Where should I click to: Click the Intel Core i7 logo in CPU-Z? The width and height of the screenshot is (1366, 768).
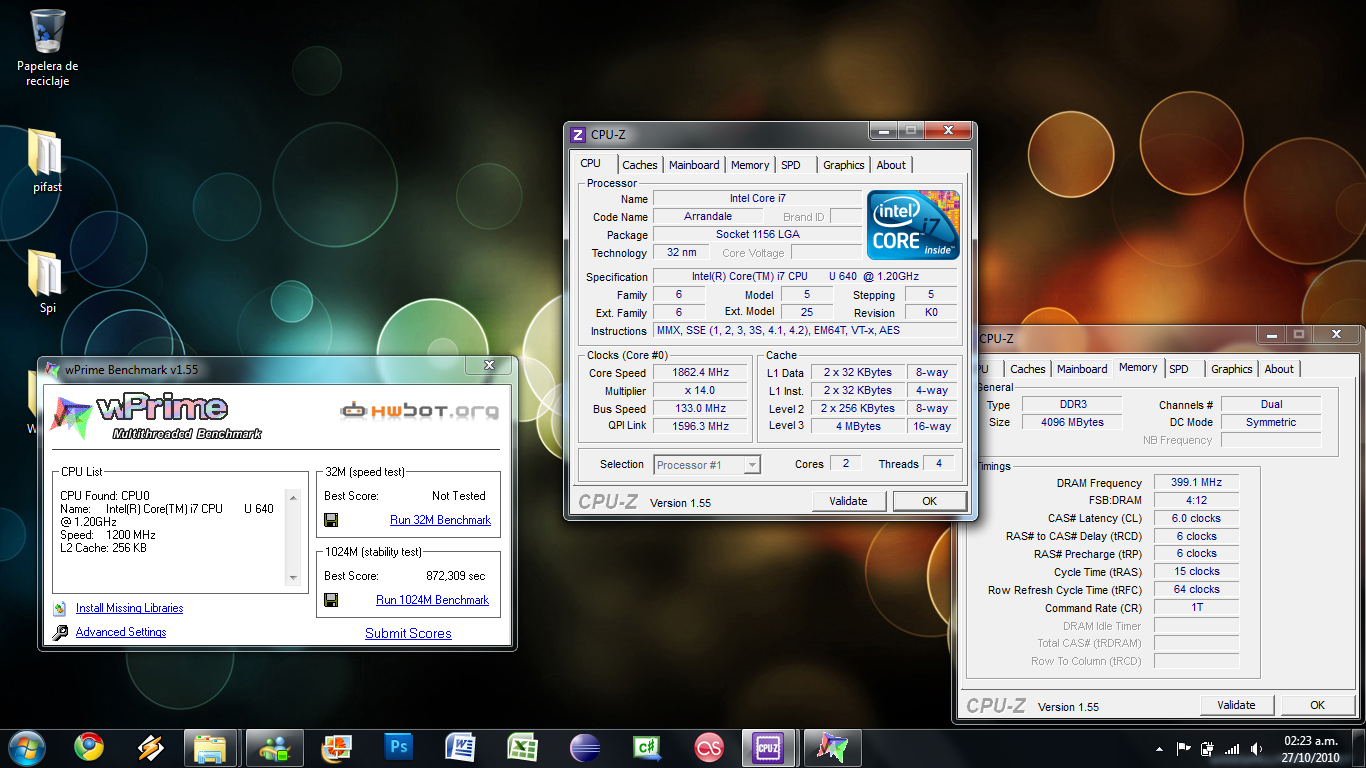tap(913, 225)
